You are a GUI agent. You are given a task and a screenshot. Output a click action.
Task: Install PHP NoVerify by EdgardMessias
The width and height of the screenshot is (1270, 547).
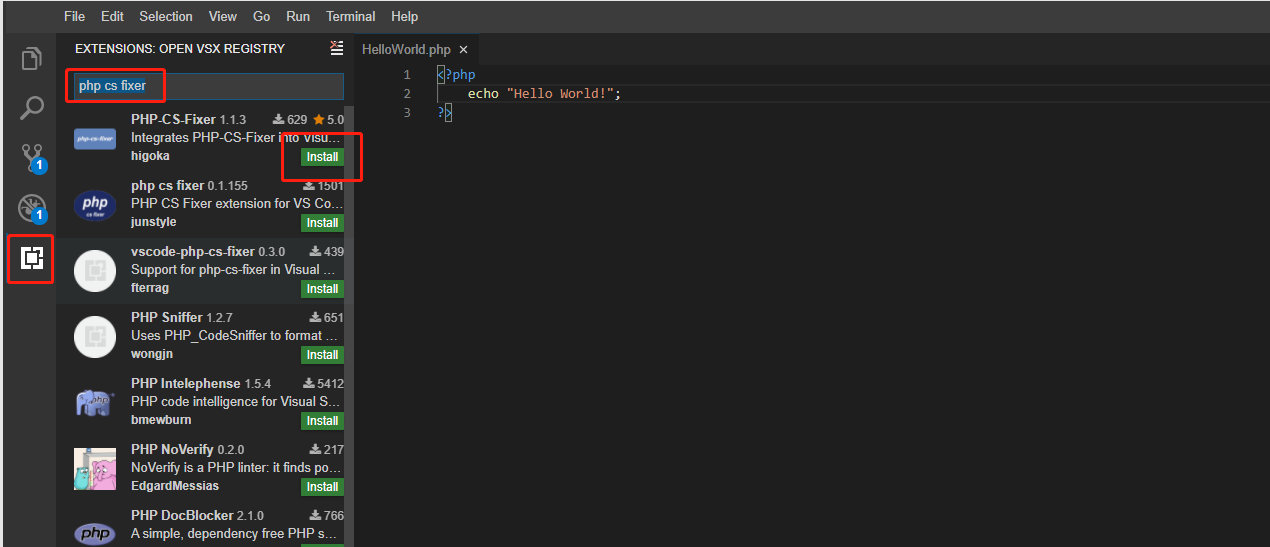(x=322, y=487)
